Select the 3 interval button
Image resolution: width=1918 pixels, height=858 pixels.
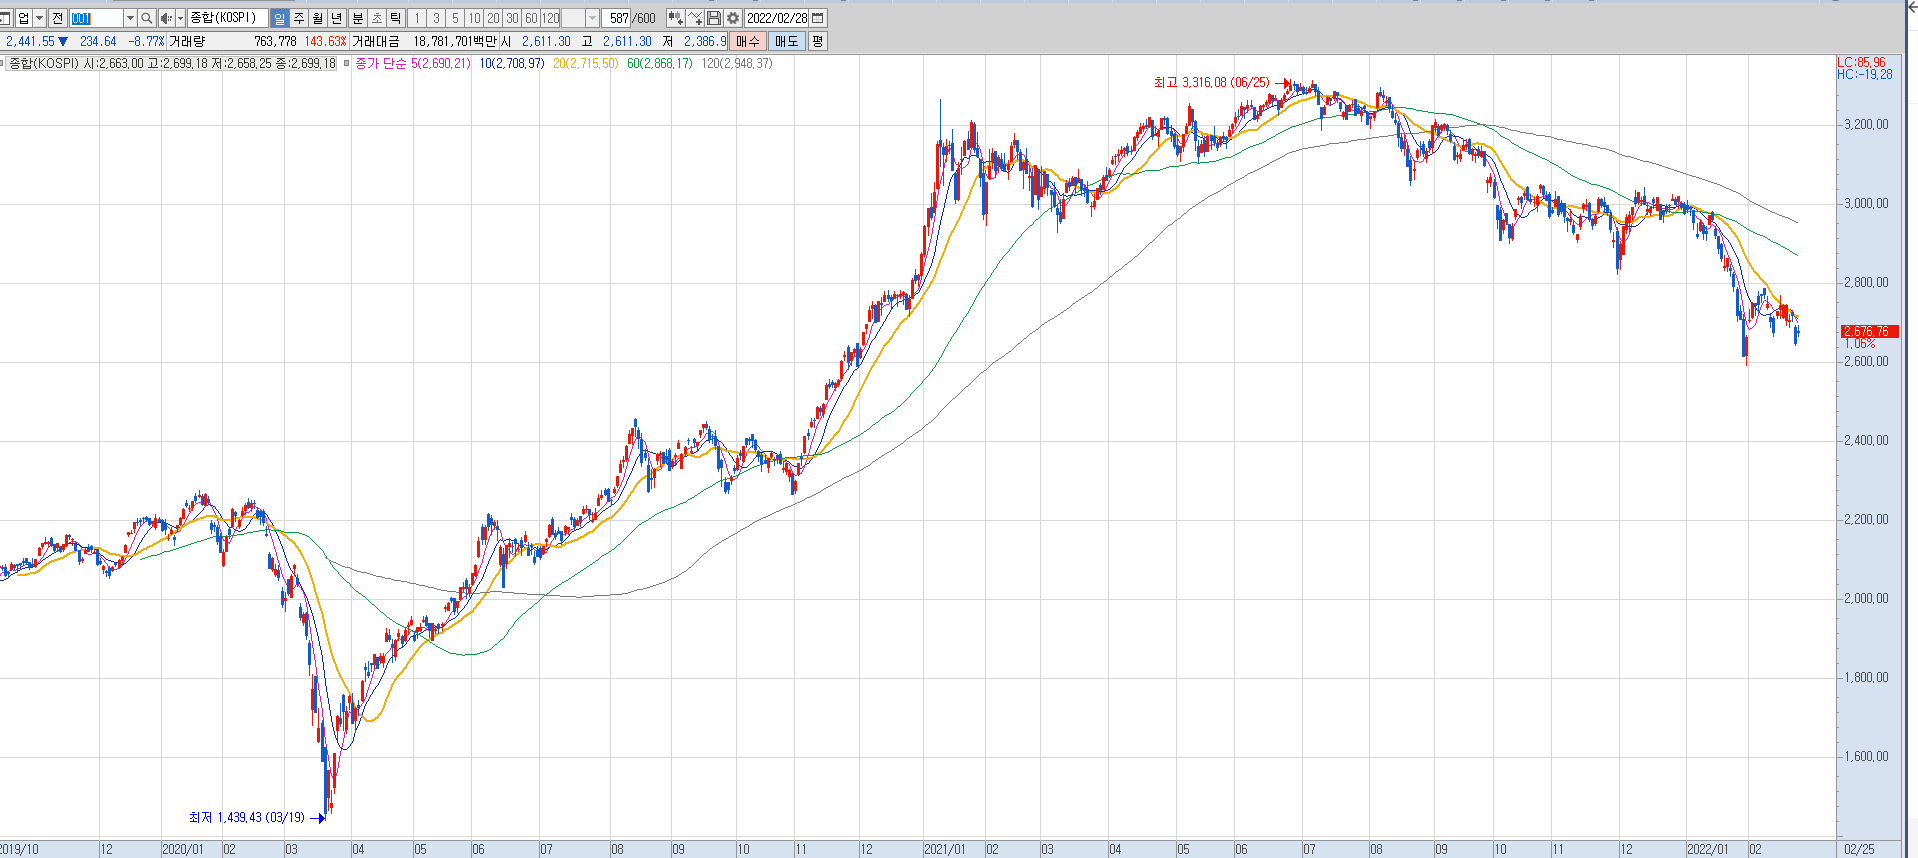click(x=436, y=18)
